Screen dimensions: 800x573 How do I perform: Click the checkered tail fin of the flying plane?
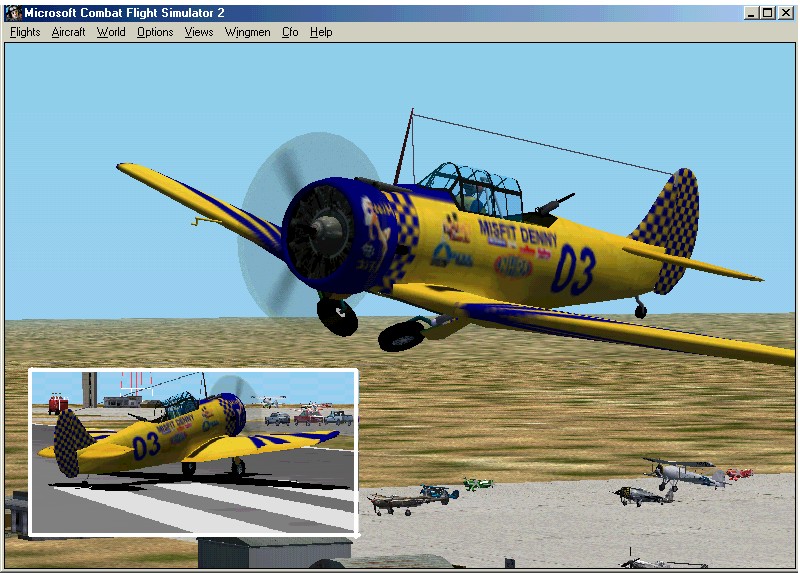click(x=670, y=225)
